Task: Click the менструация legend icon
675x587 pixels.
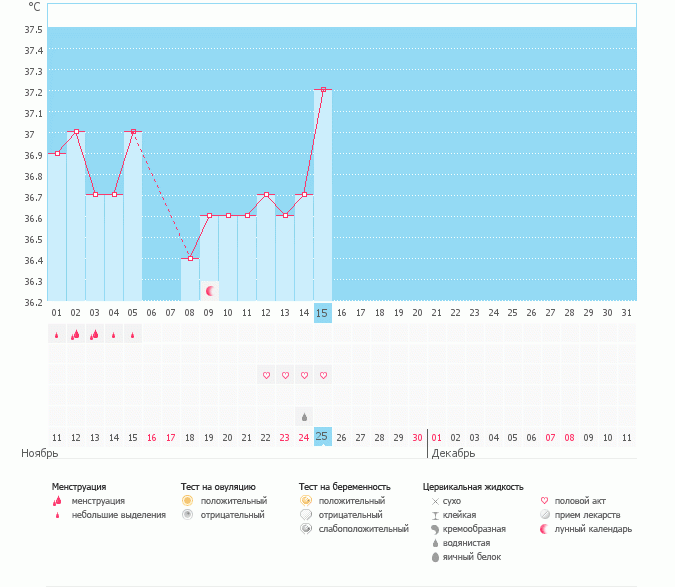Action: click(57, 501)
